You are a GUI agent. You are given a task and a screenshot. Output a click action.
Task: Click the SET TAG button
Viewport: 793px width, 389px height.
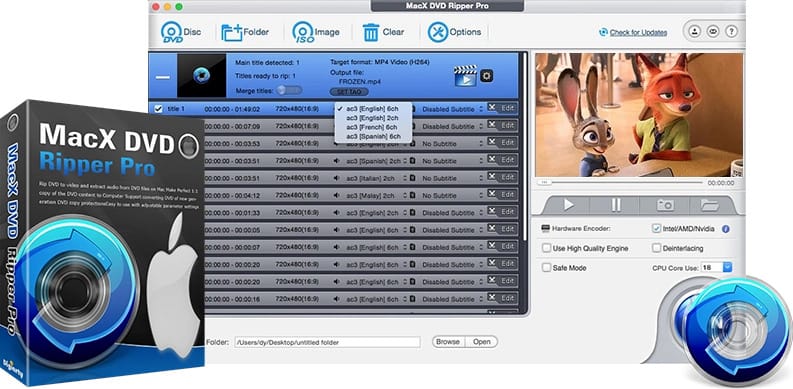pyautogui.click(x=348, y=92)
